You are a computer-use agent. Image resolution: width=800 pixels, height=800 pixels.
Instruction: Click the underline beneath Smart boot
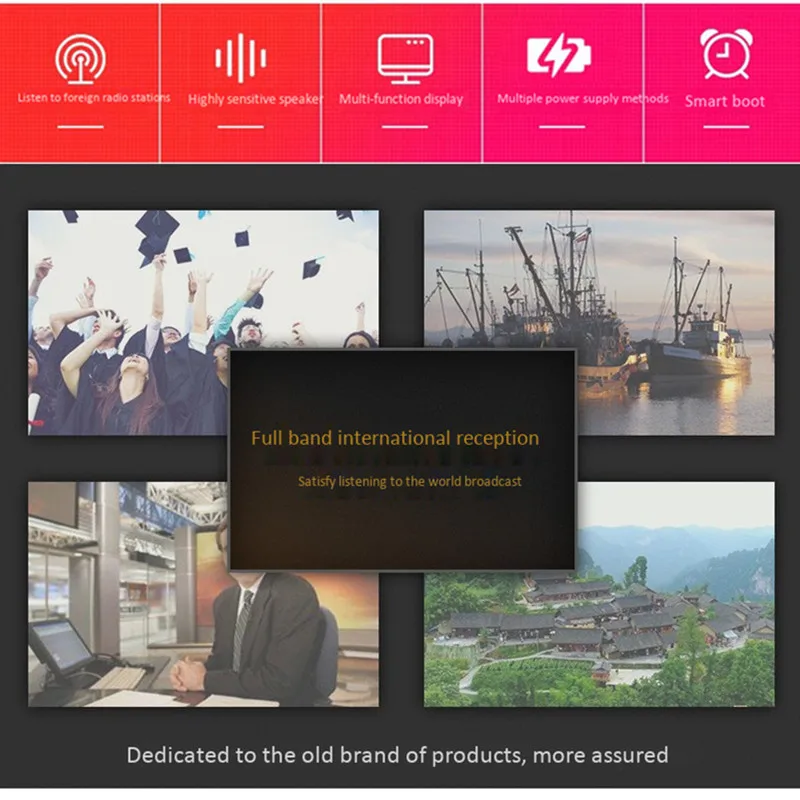726,127
